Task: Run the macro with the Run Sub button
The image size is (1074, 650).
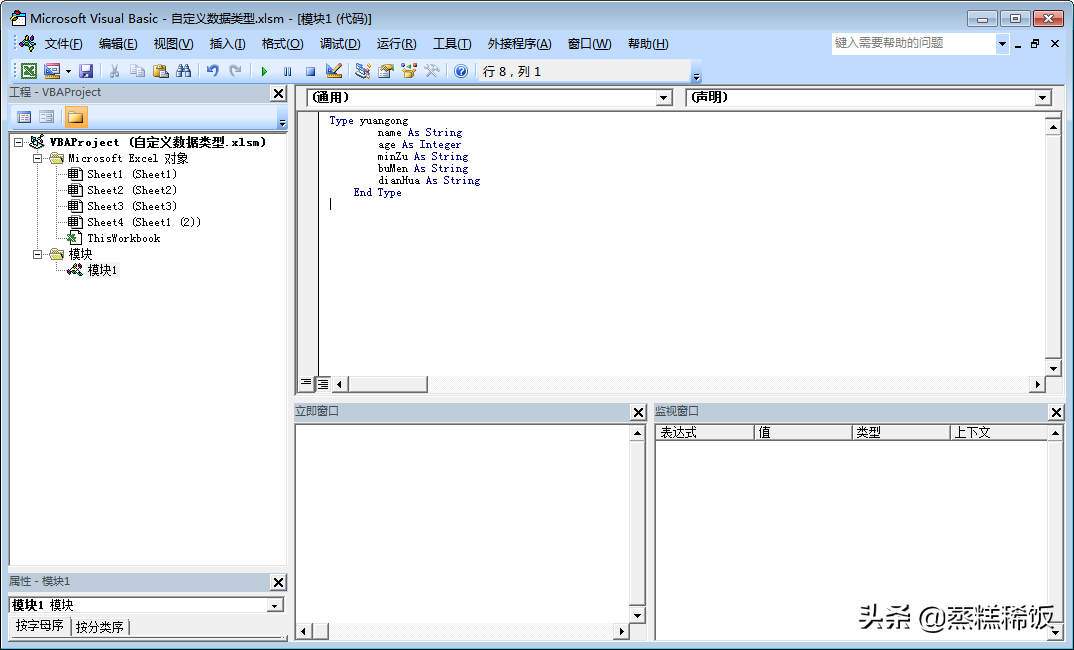Action: (263, 70)
